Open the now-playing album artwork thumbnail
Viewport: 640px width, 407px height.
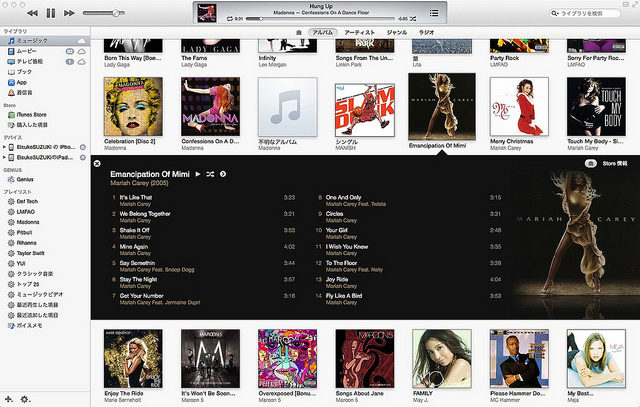207,13
